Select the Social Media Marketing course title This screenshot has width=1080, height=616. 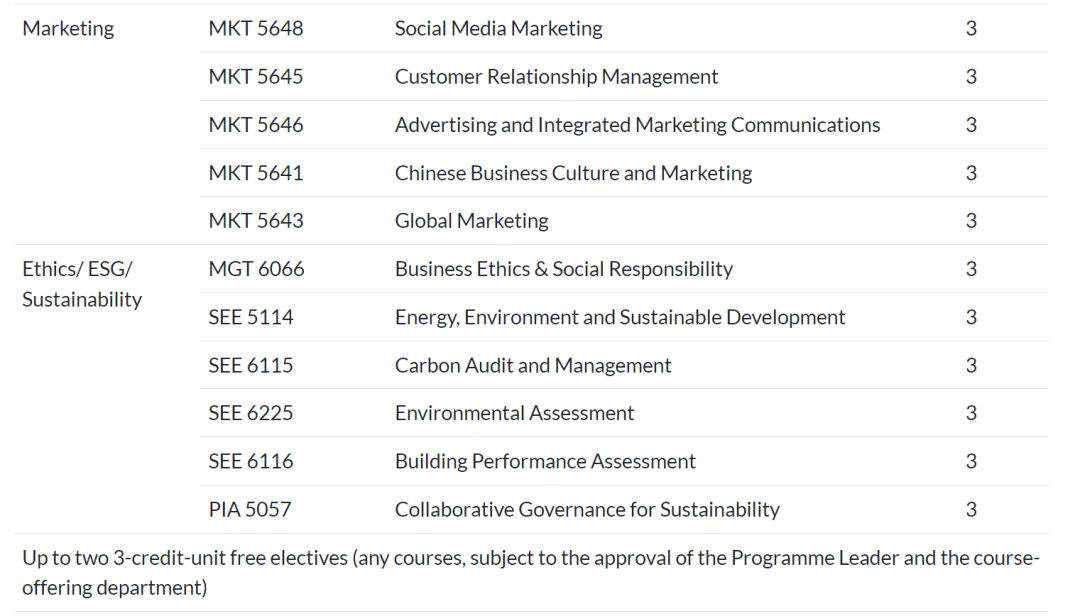coord(498,29)
